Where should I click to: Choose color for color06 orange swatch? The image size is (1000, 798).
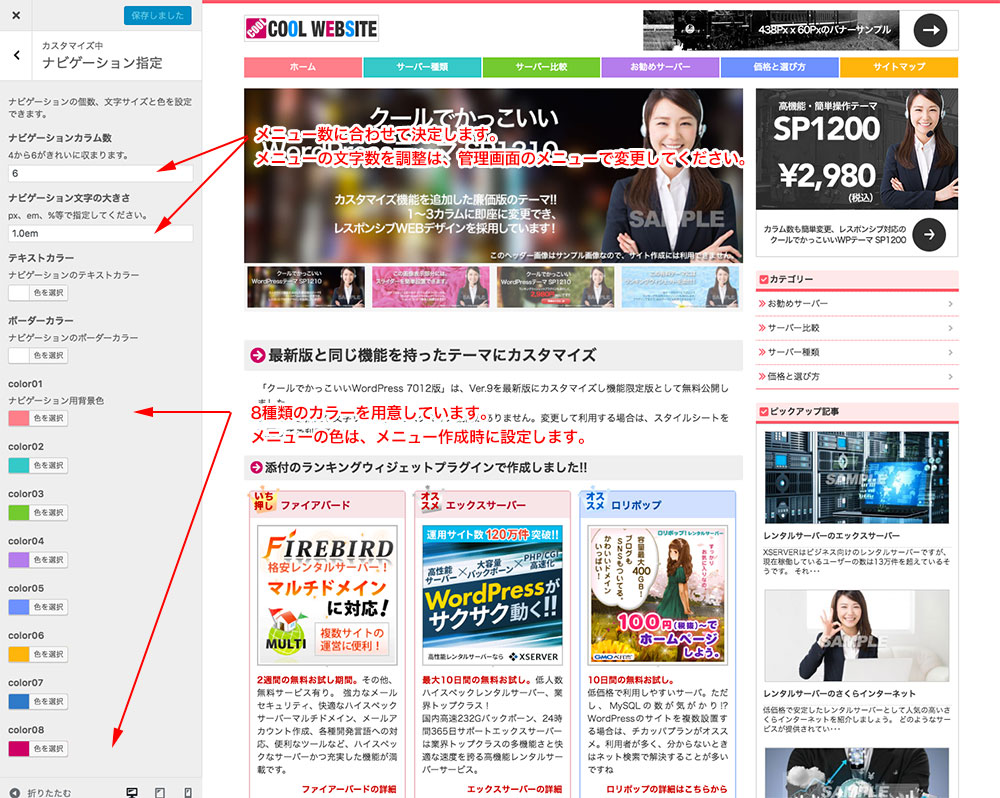(x=38, y=654)
